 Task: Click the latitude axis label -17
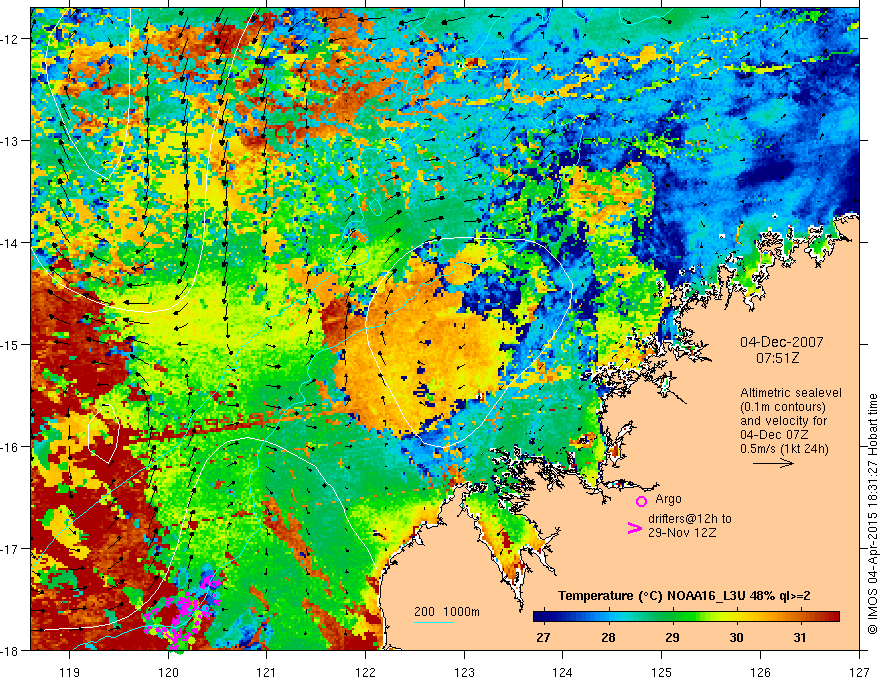click(11, 548)
